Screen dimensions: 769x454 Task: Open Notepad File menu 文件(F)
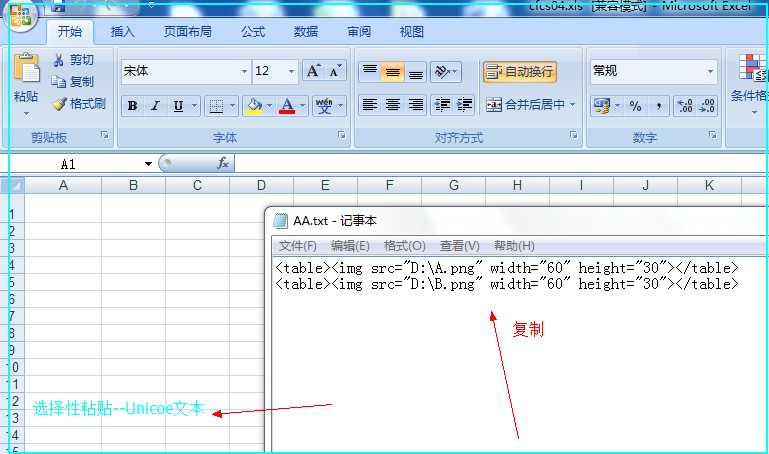click(x=298, y=246)
